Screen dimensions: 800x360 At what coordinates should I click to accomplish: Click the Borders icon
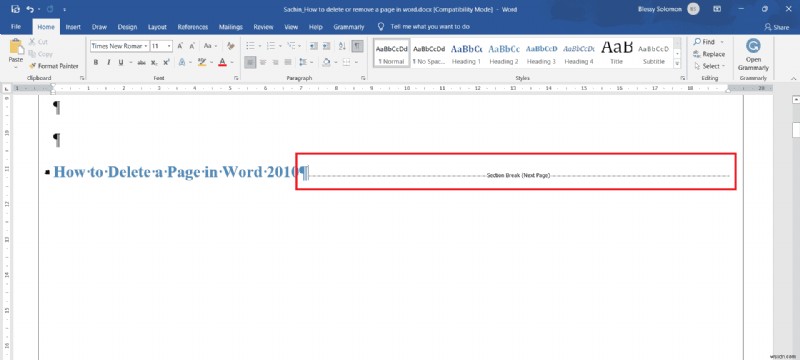point(346,62)
